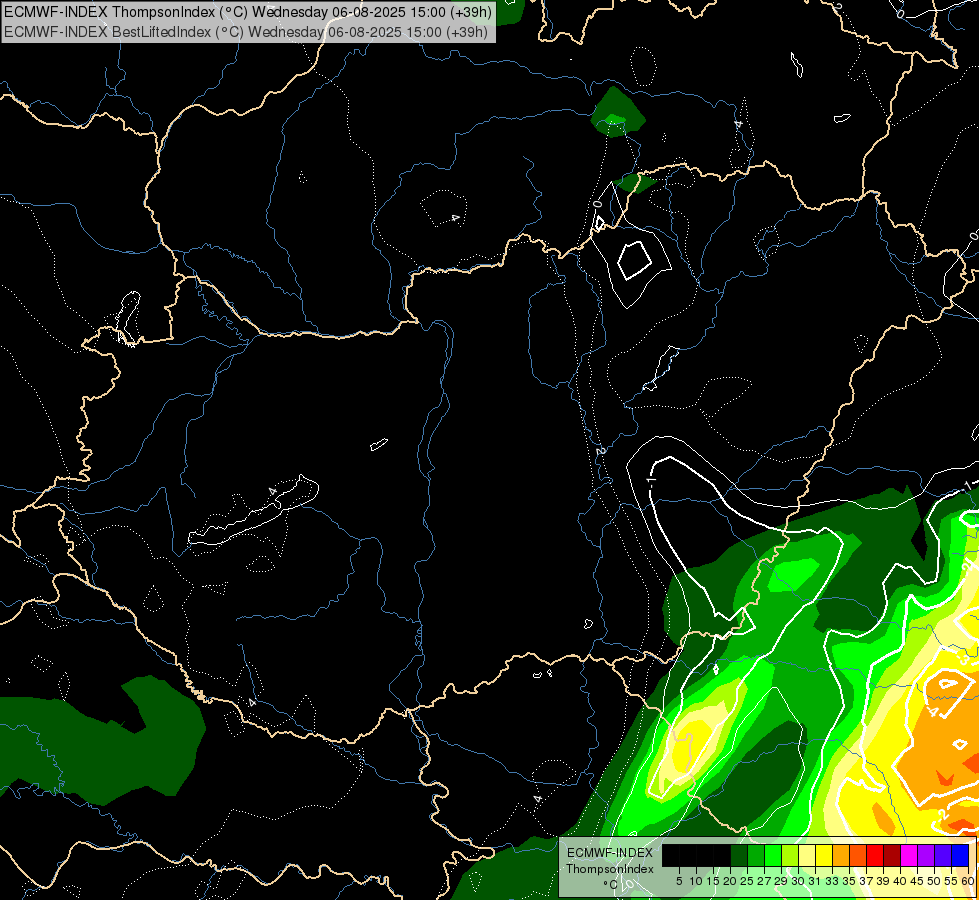Click the BestLiftedIndex title line at top
Viewport: 979px width, 900px height.
[x=245, y=32]
